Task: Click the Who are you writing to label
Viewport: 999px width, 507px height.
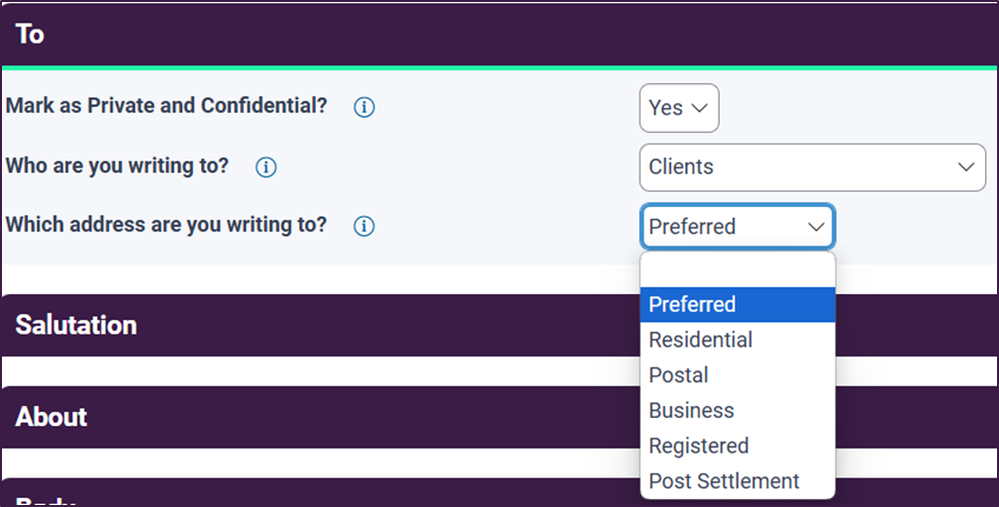Action: [117, 166]
